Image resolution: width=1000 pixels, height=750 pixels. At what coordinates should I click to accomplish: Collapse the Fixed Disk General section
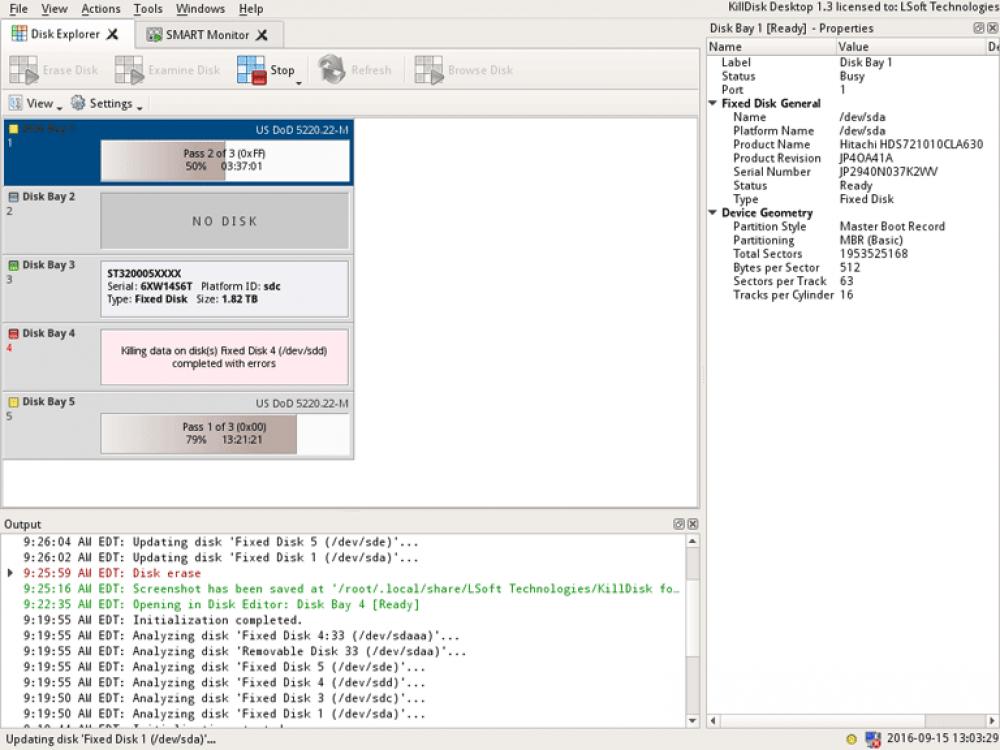coord(713,103)
